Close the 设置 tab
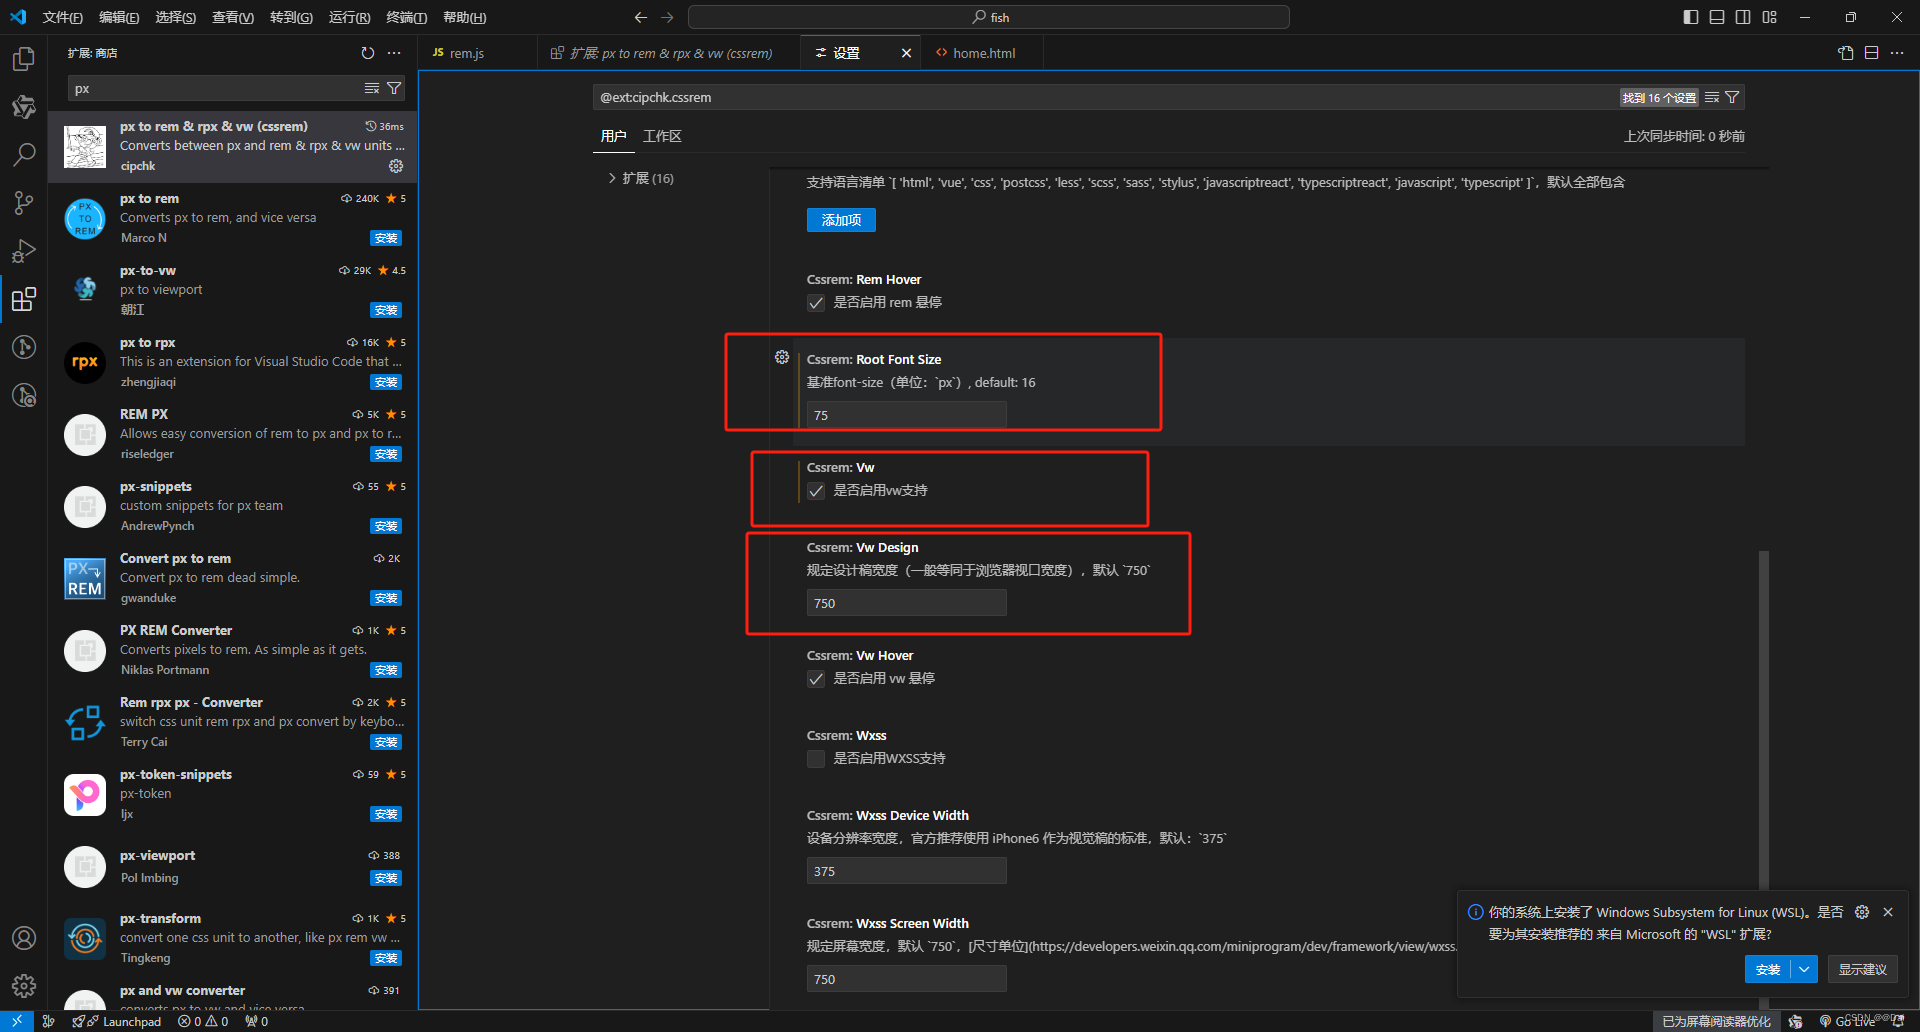This screenshot has width=1920, height=1032. point(906,53)
